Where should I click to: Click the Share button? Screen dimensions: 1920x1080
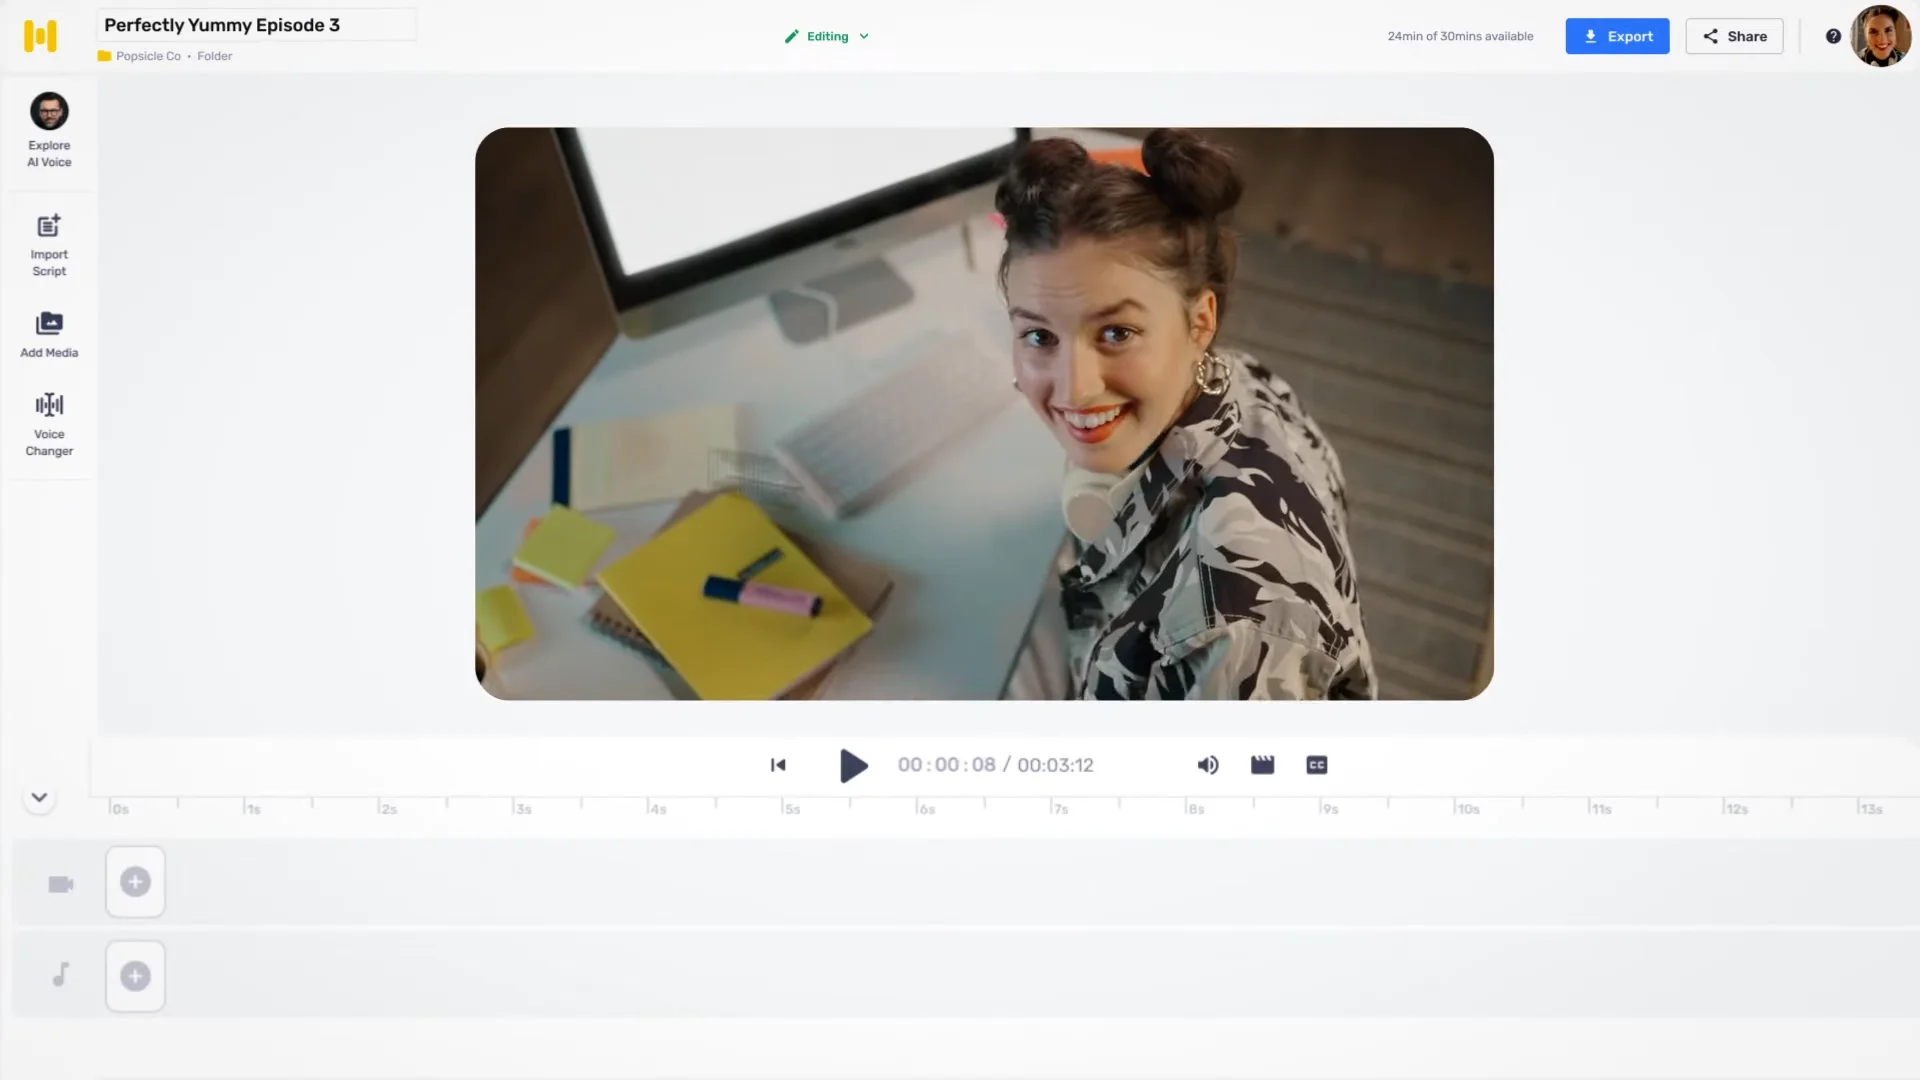(x=1734, y=36)
